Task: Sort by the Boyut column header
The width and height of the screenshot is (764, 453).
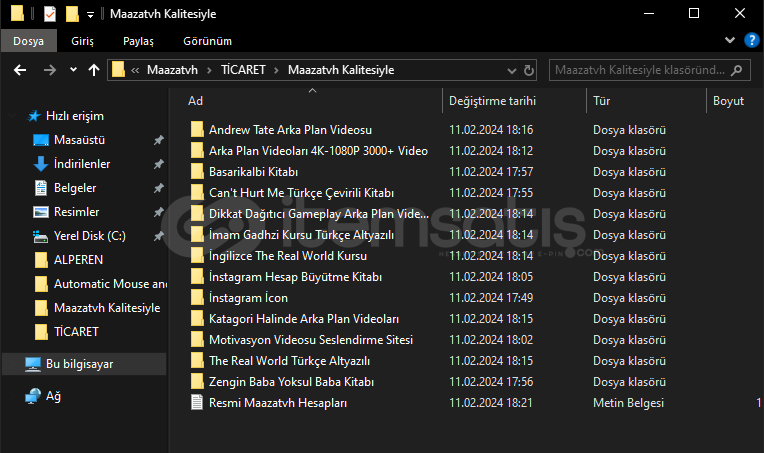Action: point(728,101)
